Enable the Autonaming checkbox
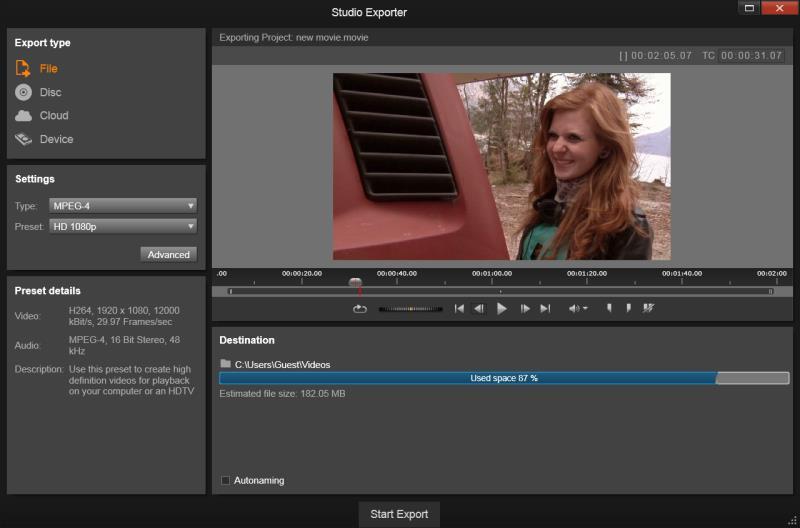800x528 pixels. click(225, 481)
